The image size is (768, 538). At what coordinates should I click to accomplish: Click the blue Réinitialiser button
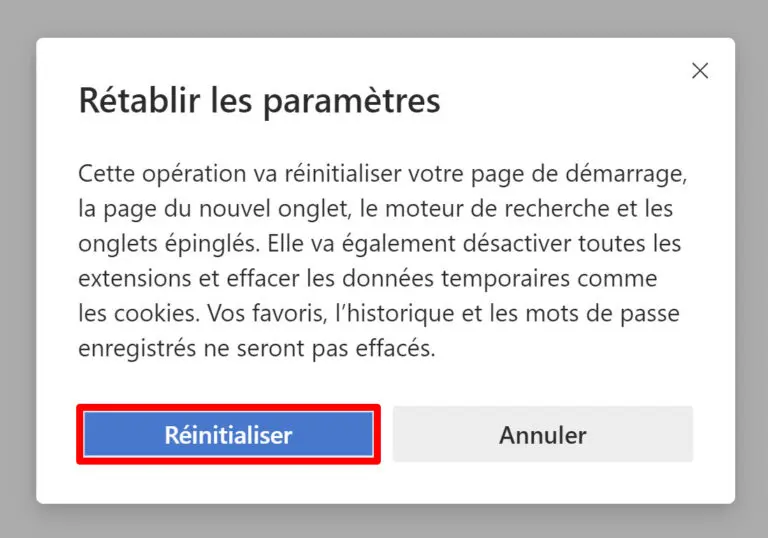click(228, 435)
